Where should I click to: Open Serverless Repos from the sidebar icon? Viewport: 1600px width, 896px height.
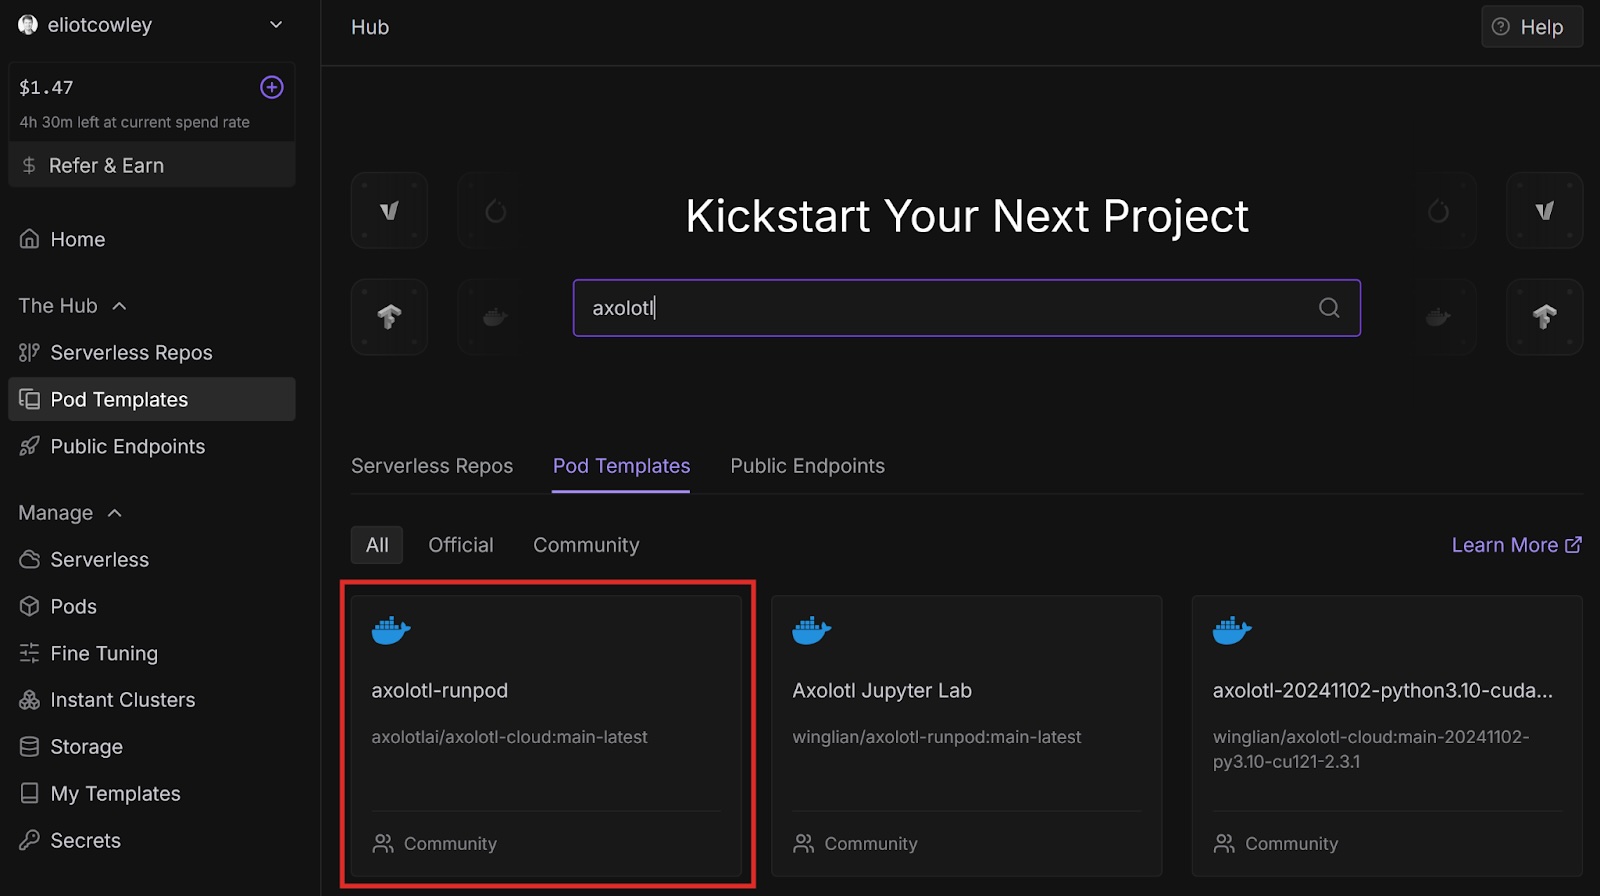[x=30, y=353]
